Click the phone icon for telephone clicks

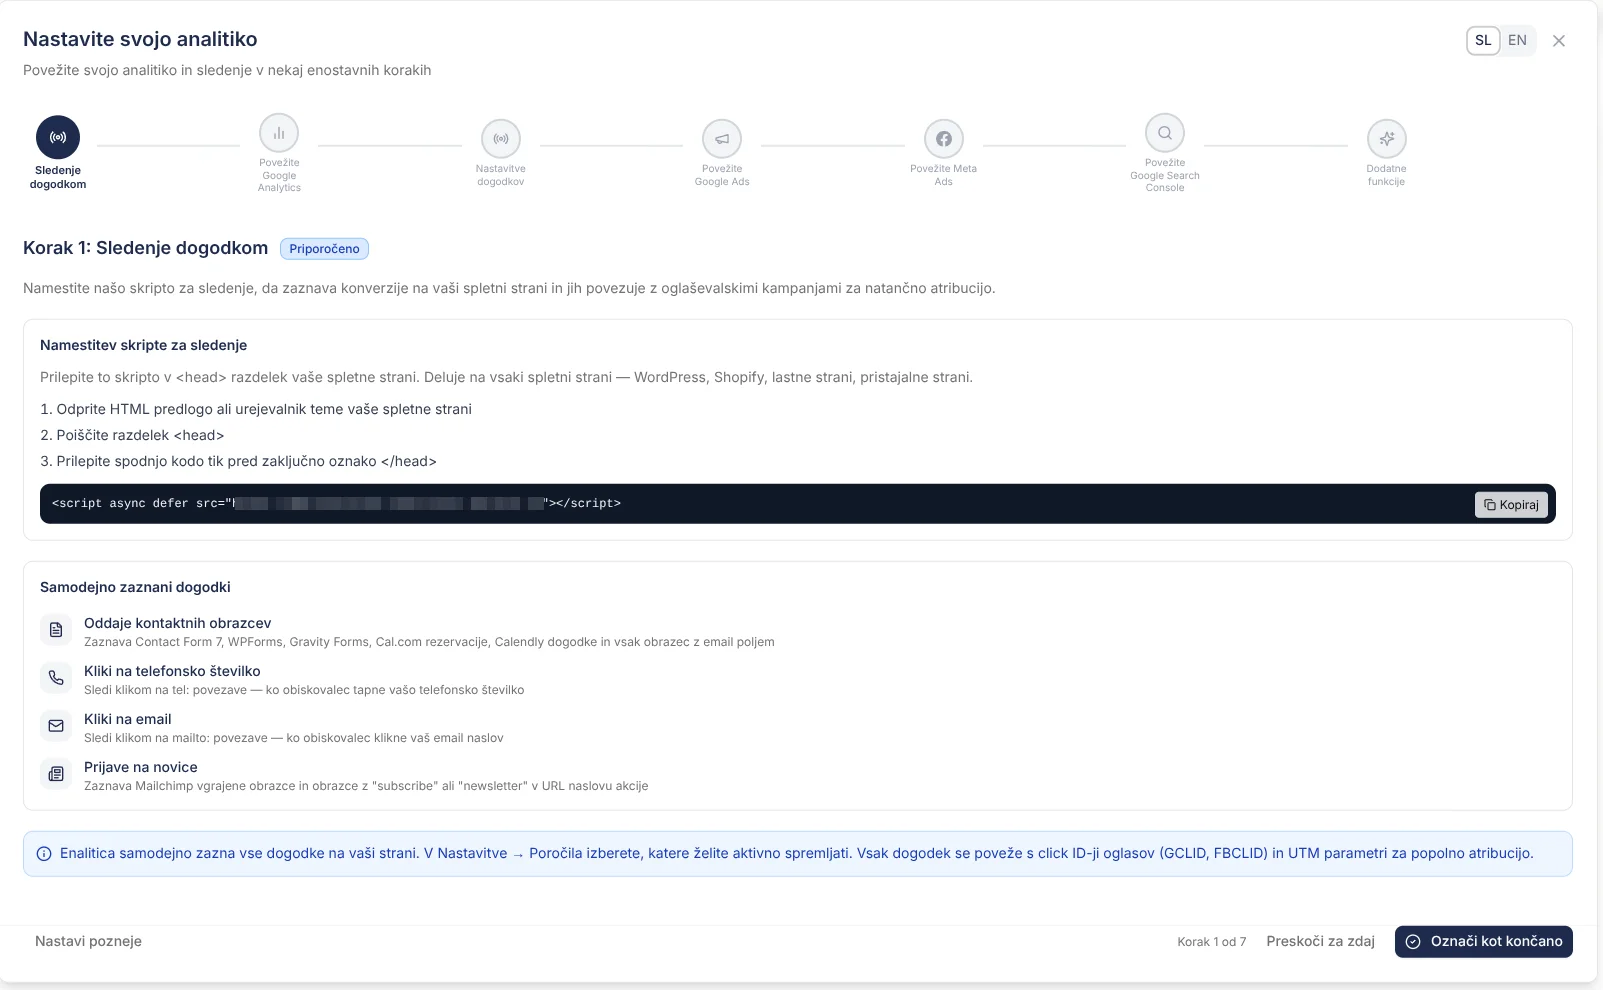(56, 678)
